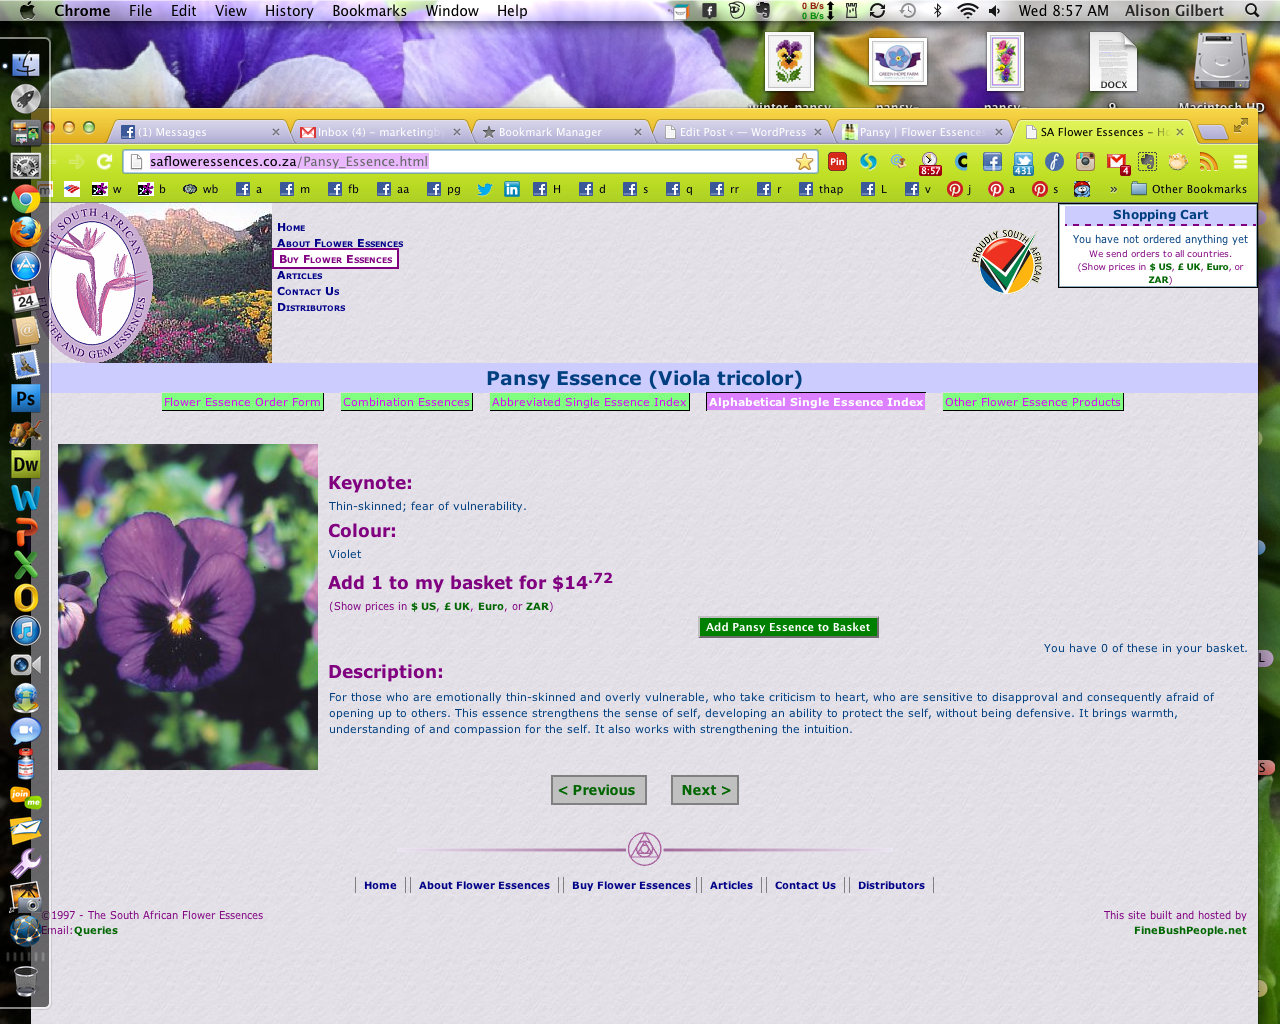This screenshot has height=1024, width=1280.
Task: Open the Chrome hamburger menu
Action: pos(1240,162)
